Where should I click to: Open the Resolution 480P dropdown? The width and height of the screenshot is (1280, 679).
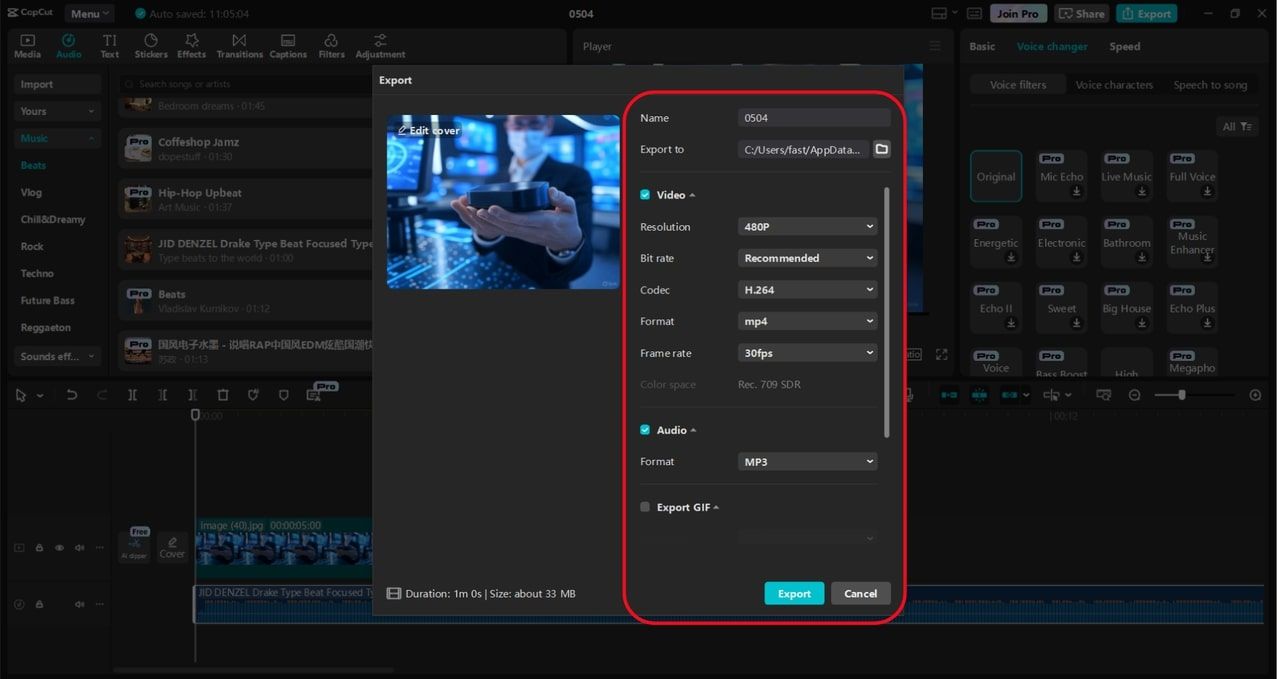808,227
